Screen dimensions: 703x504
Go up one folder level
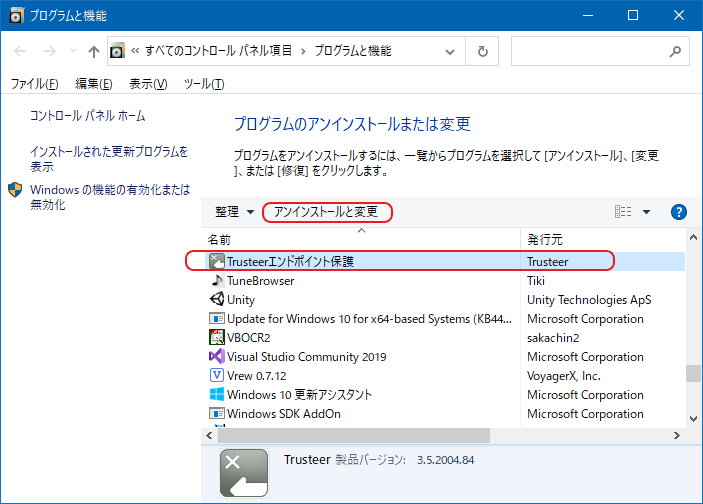point(94,52)
